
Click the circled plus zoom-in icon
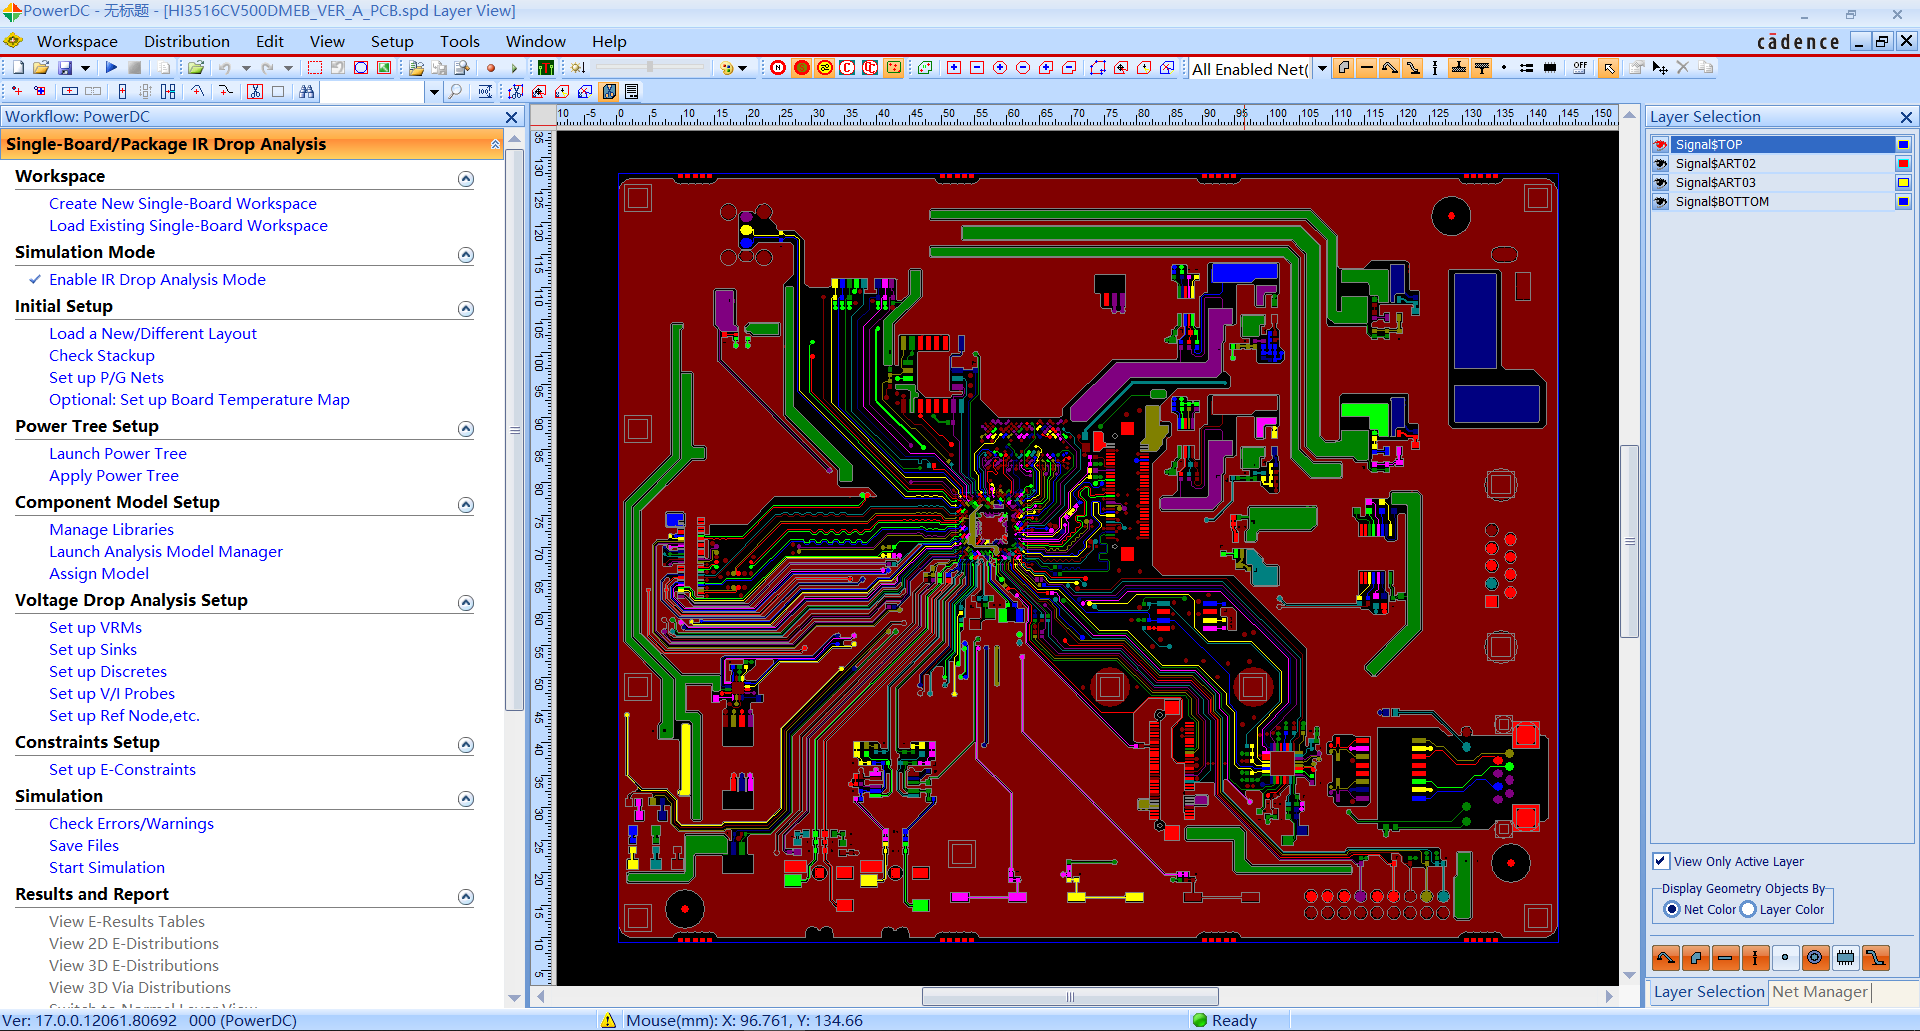tap(1000, 68)
